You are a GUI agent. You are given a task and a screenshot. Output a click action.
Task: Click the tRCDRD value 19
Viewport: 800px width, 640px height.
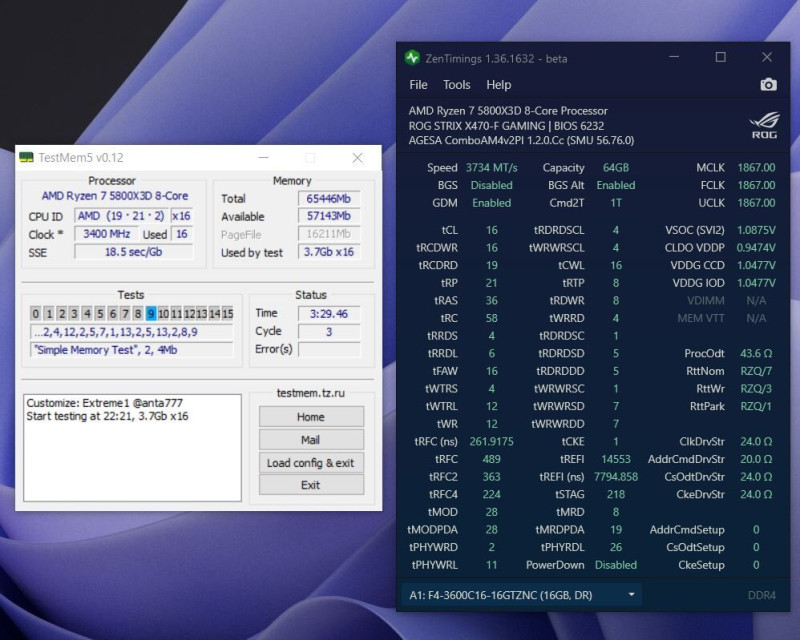491,265
